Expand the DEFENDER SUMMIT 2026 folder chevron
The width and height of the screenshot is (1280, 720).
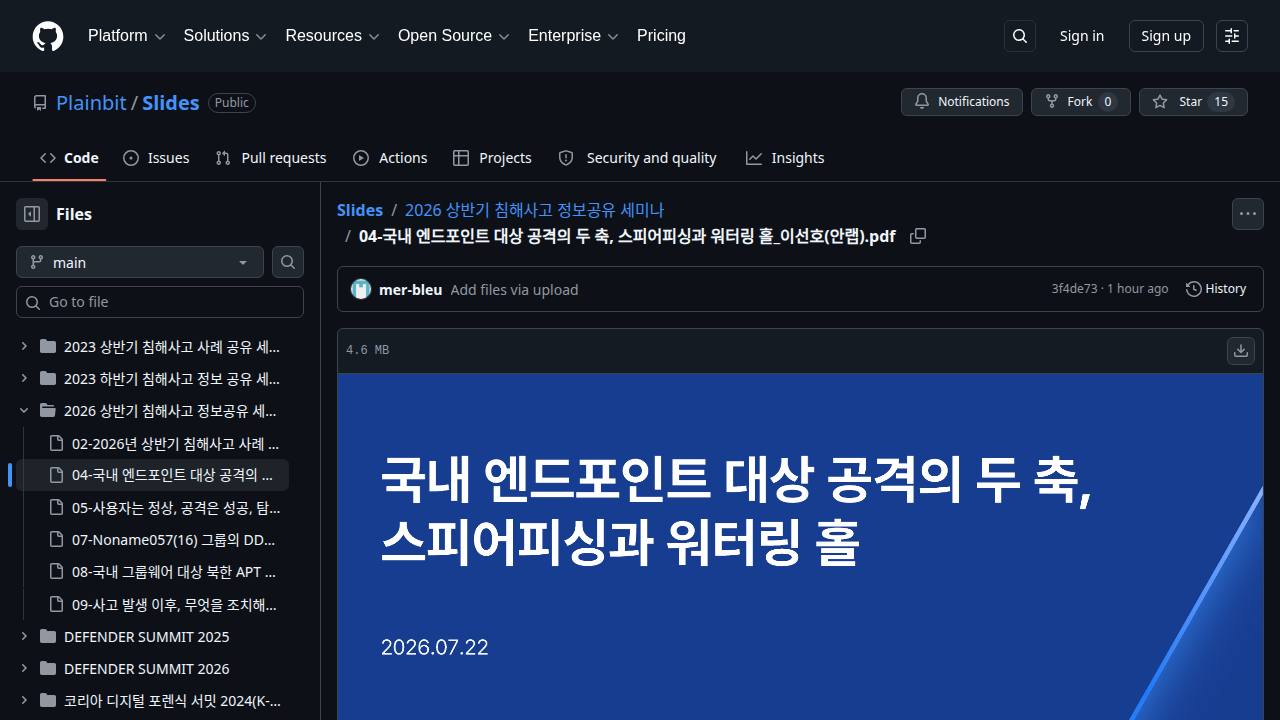24,668
